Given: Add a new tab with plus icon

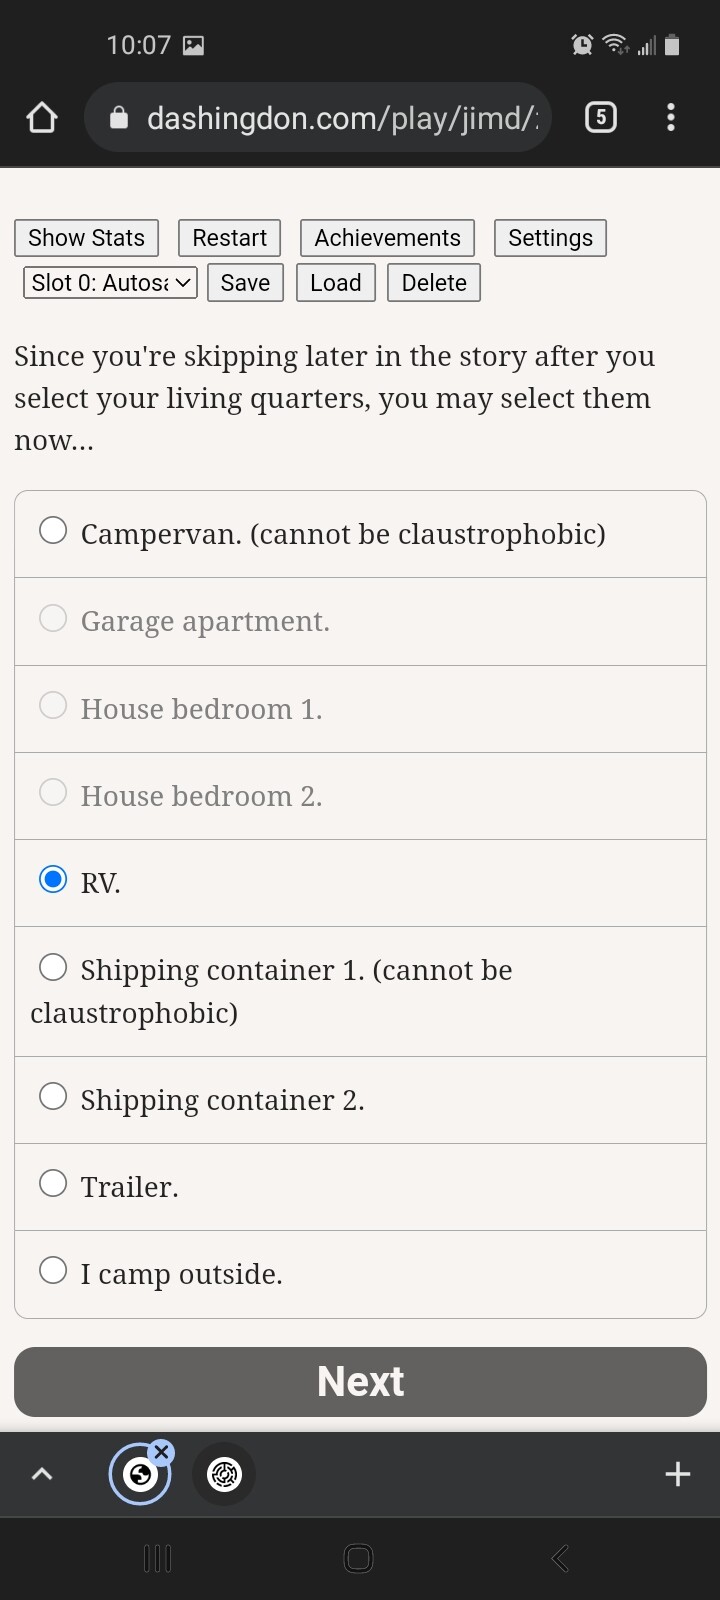Looking at the screenshot, I should tap(678, 1474).
